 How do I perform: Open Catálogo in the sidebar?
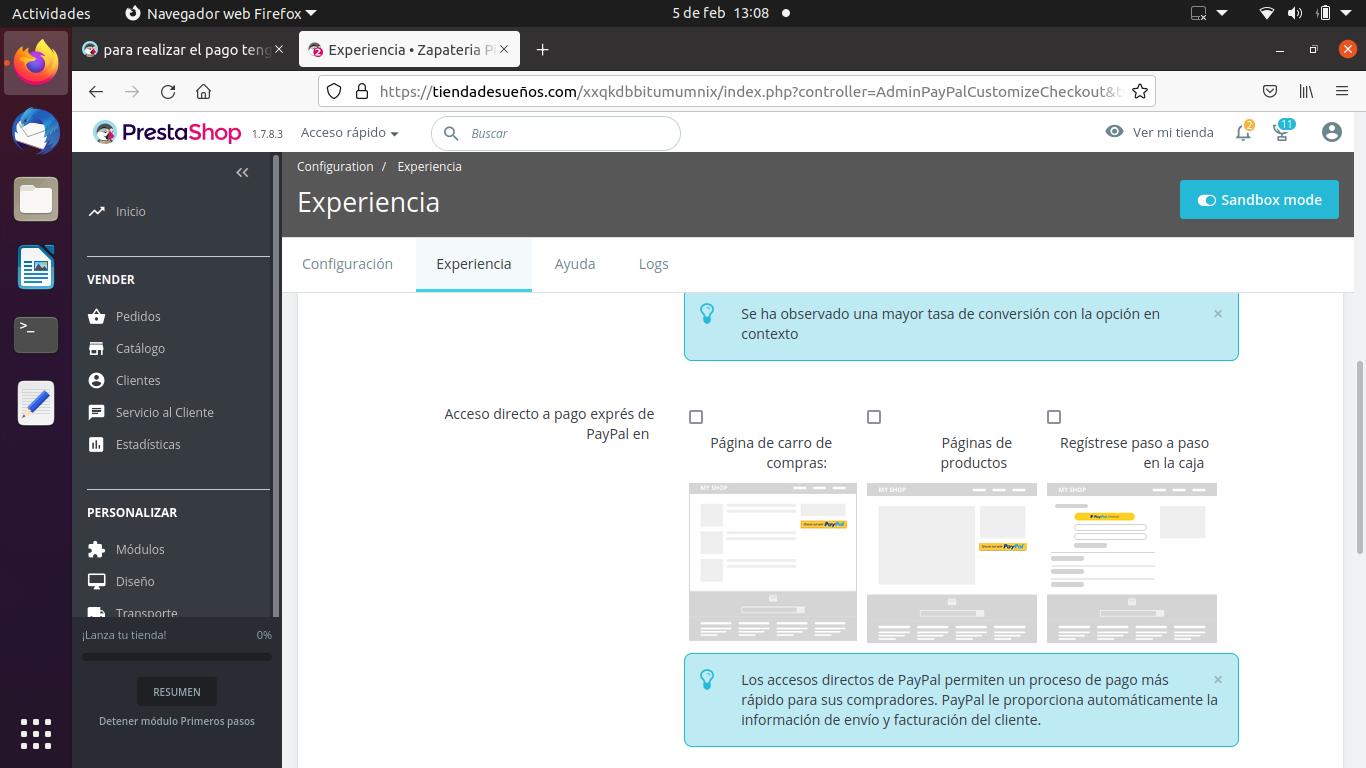[140, 348]
